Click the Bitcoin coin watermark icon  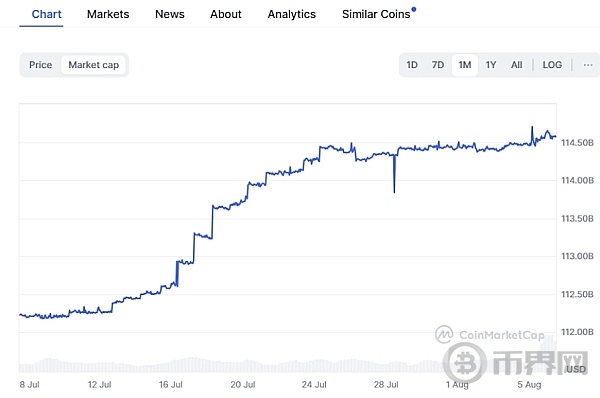465,363
